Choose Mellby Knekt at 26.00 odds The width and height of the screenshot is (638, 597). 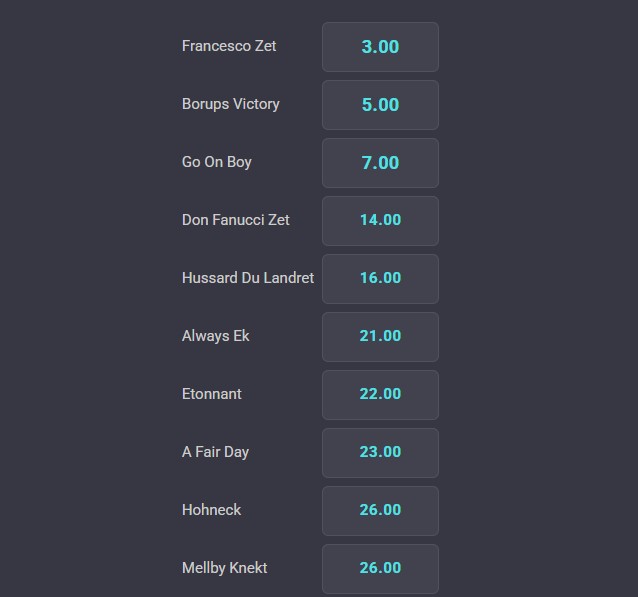pos(380,569)
